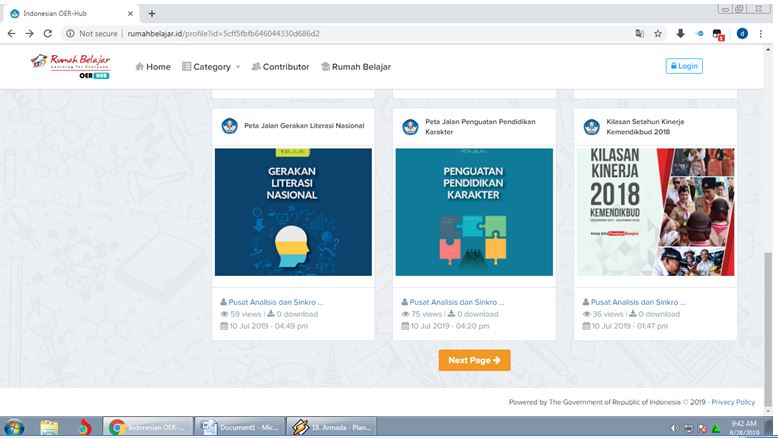Open the Windows Start button
The width and height of the screenshot is (778, 438).
click(14, 427)
